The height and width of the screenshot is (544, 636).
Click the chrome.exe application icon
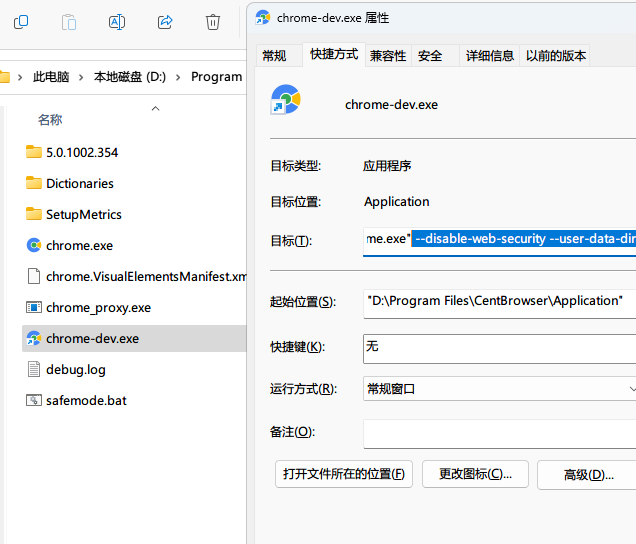(x=34, y=245)
